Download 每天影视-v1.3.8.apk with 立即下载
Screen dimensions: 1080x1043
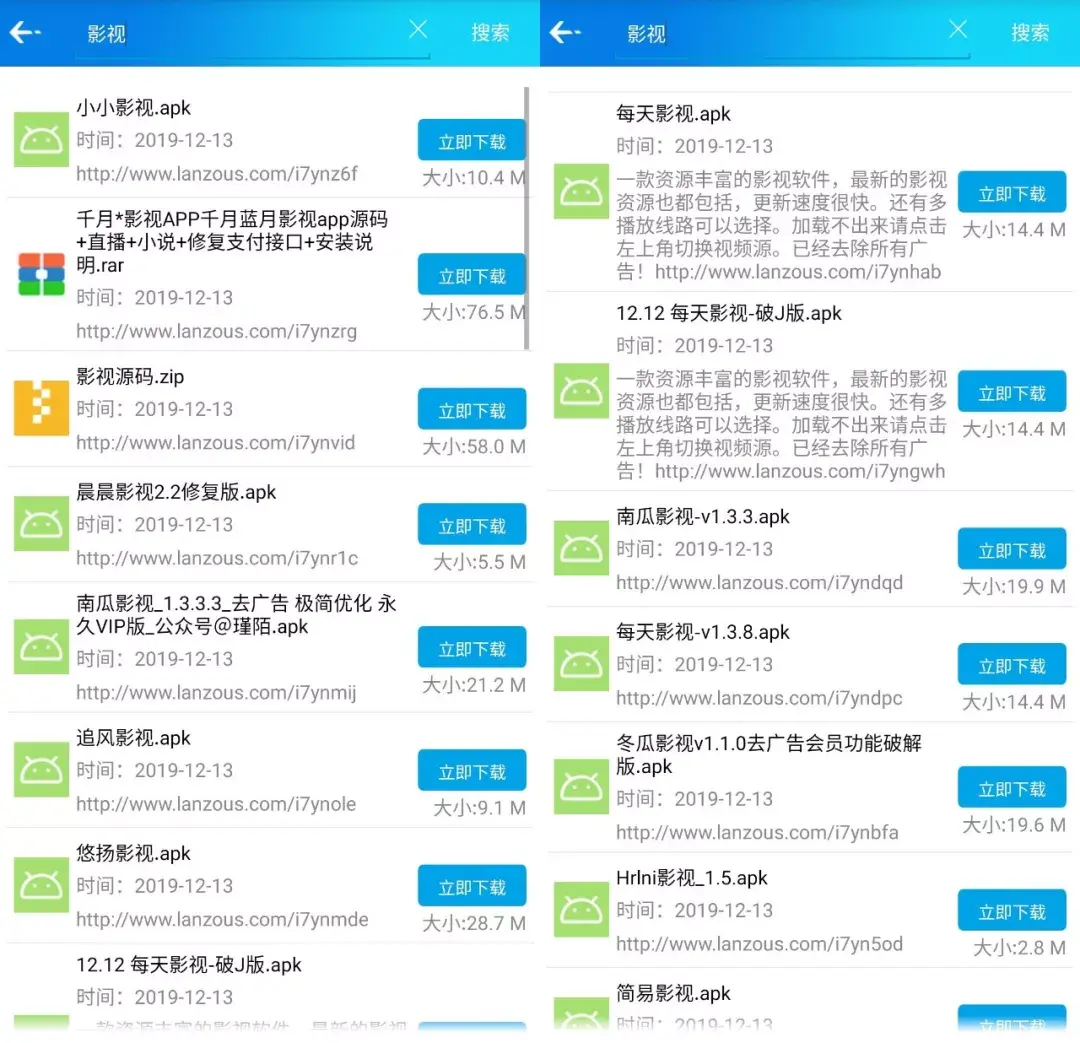tap(1012, 664)
